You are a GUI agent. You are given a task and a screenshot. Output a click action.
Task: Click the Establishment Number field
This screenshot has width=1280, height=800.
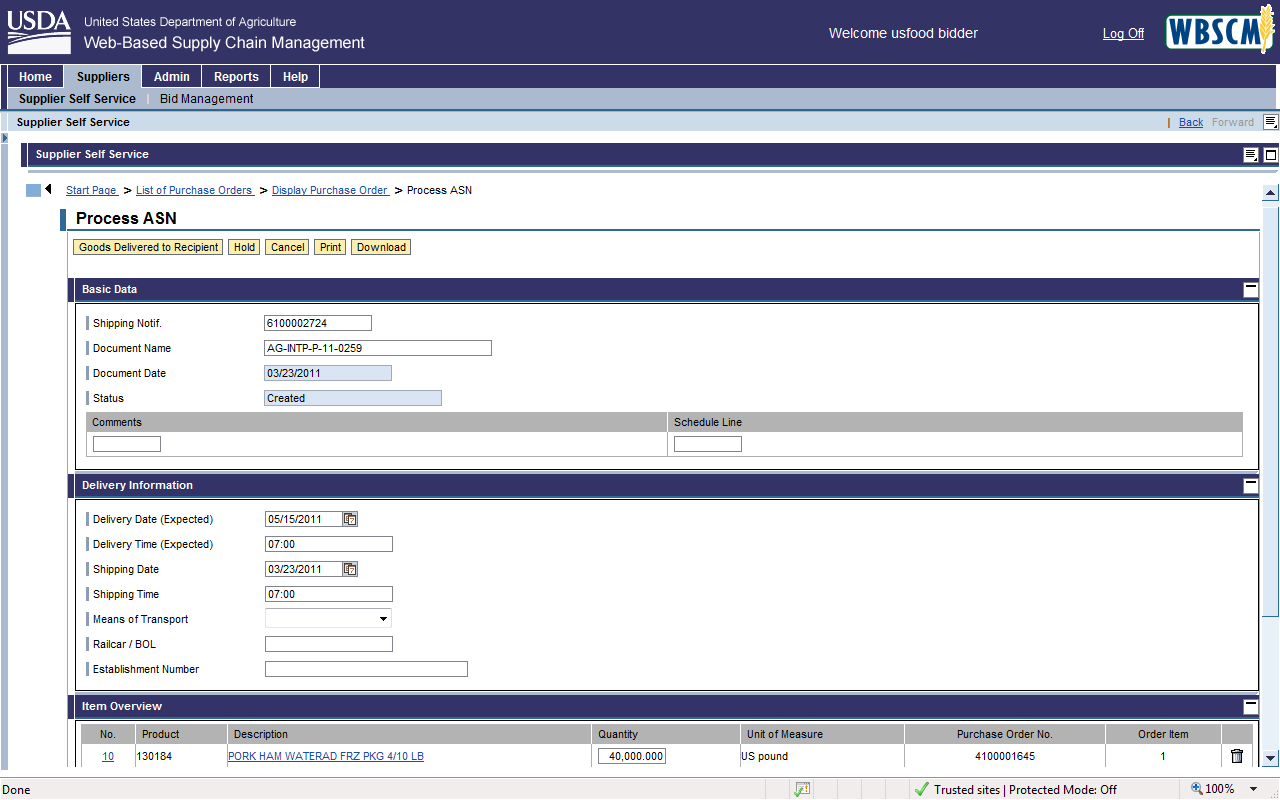tap(366, 669)
